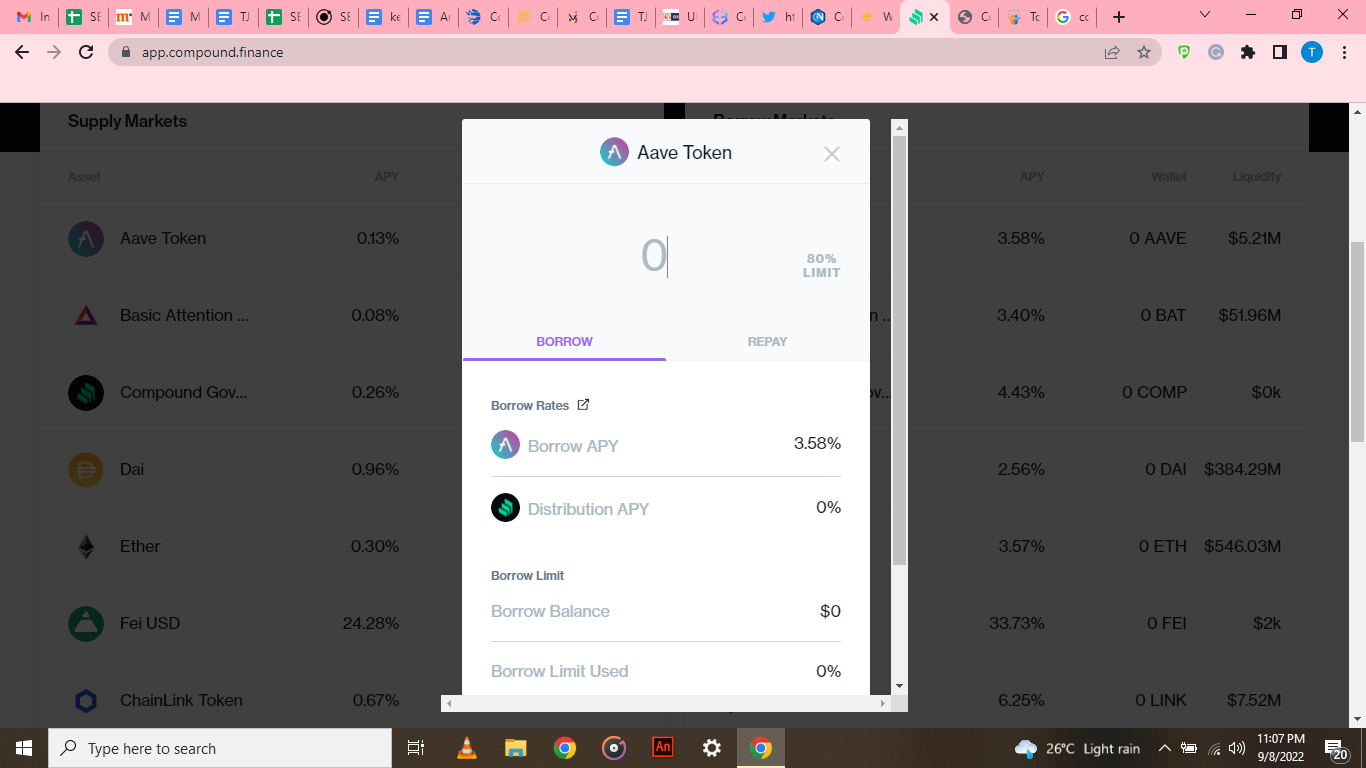Select the 'Ether' supply market name
This screenshot has height=768, width=1366.
[x=140, y=546]
